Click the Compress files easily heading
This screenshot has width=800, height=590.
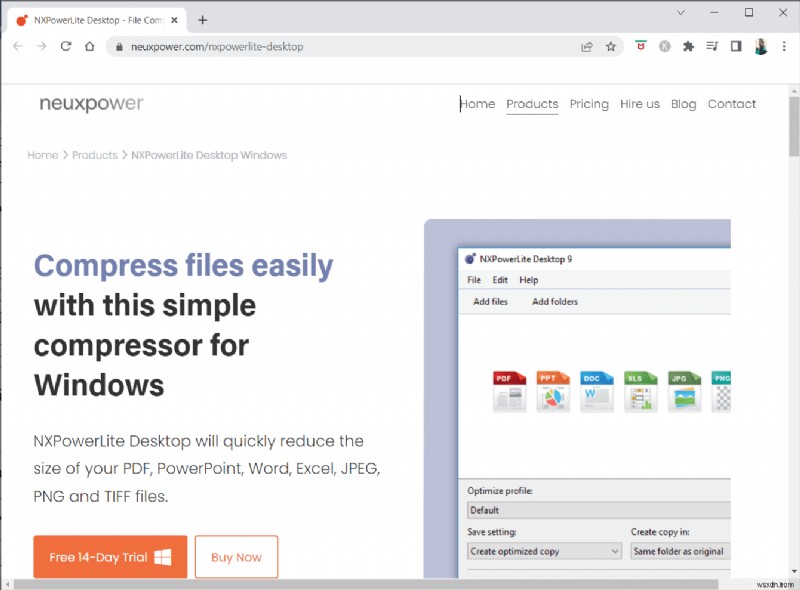(x=183, y=266)
